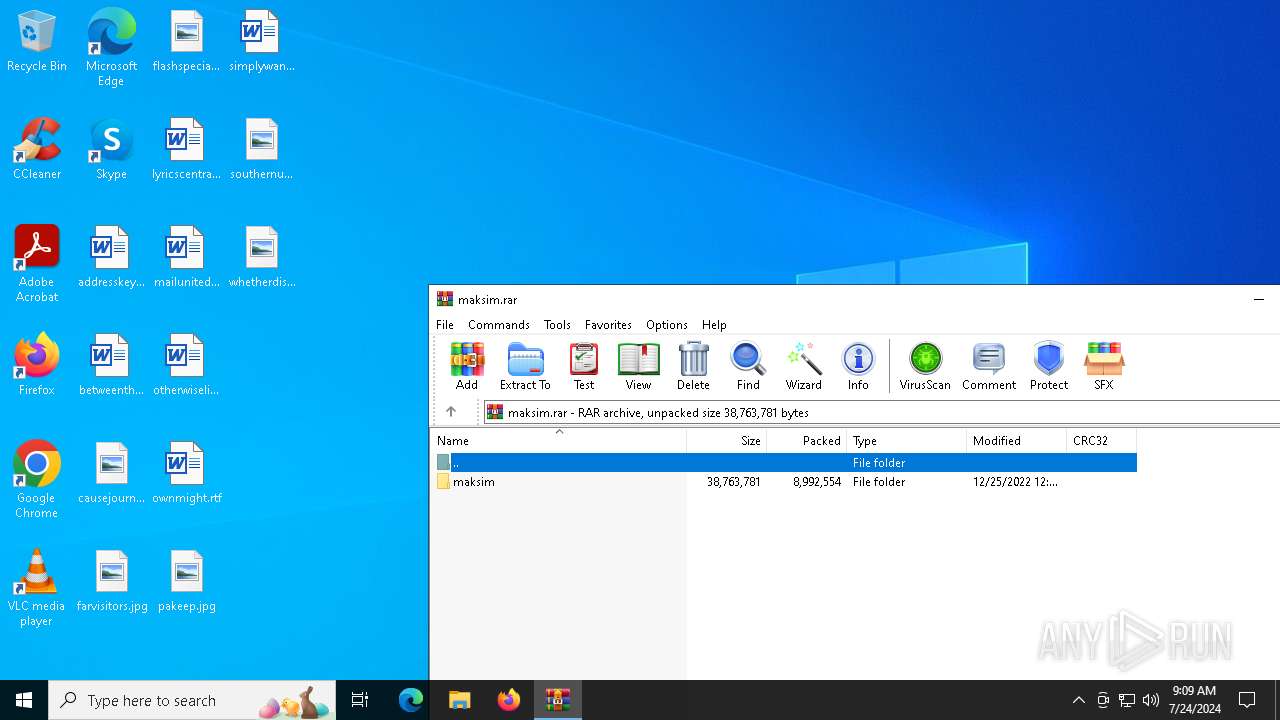Sort by Packed column header
The height and width of the screenshot is (720, 1280).
pyautogui.click(x=807, y=441)
